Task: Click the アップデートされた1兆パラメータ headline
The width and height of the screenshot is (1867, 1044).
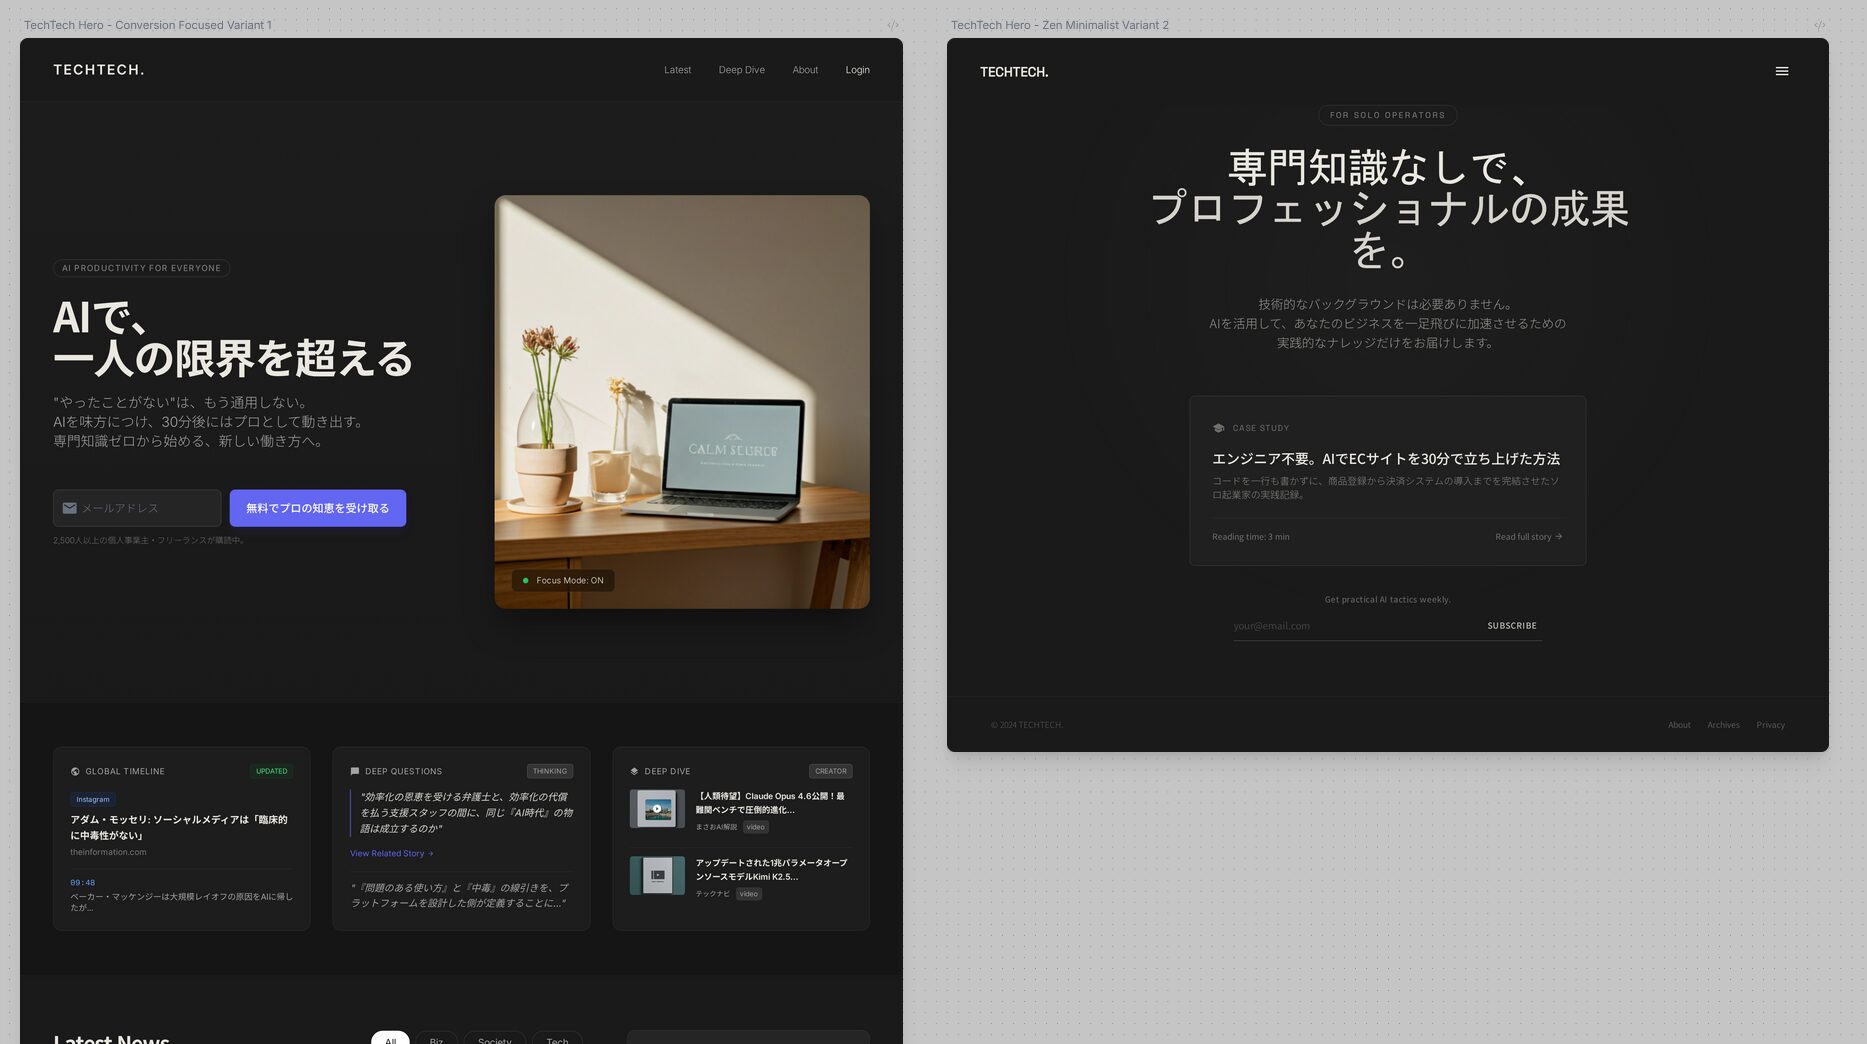Action: point(772,870)
